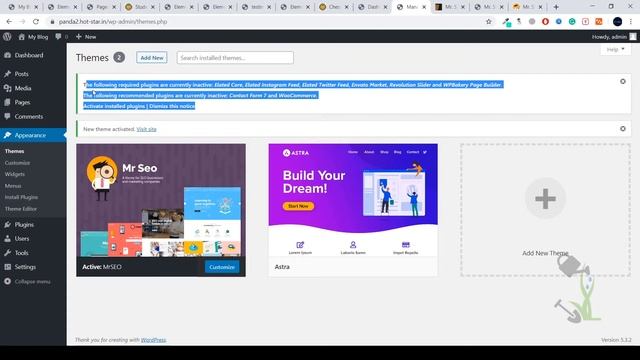
Task: Open Comments in sidebar
Action: [x=29, y=117]
